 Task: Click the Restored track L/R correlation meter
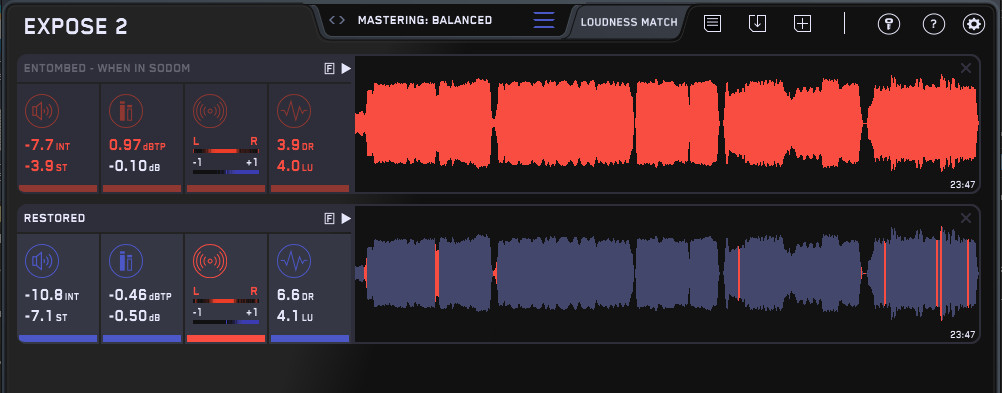(x=226, y=300)
